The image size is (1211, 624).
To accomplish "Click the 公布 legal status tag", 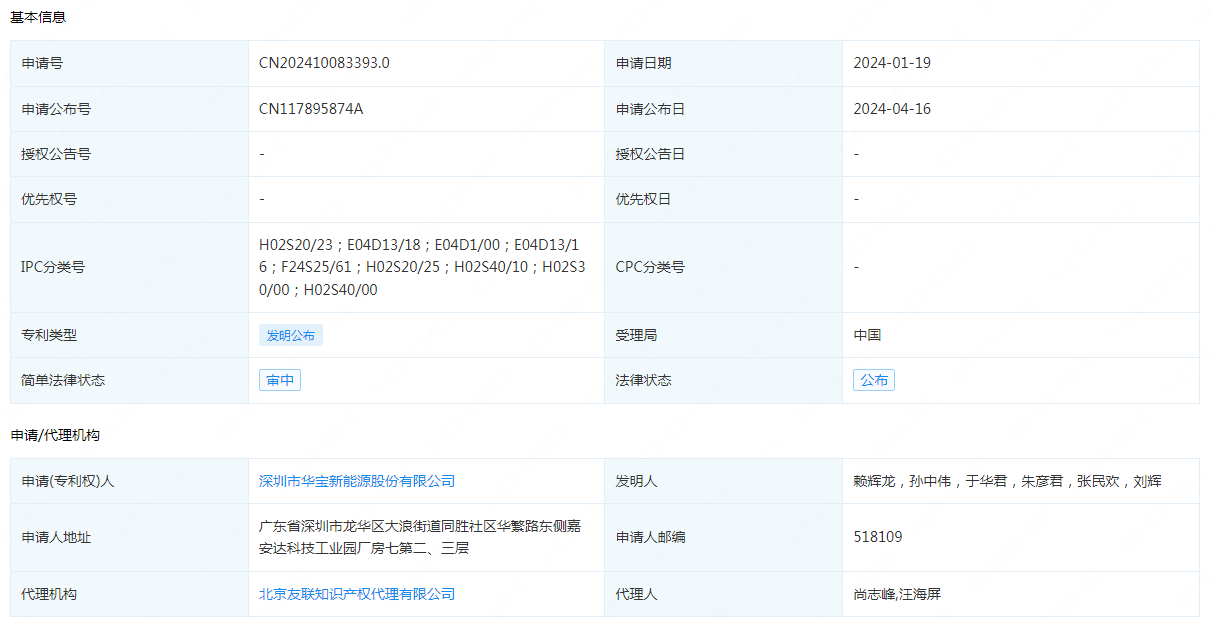I will (874, 380).
